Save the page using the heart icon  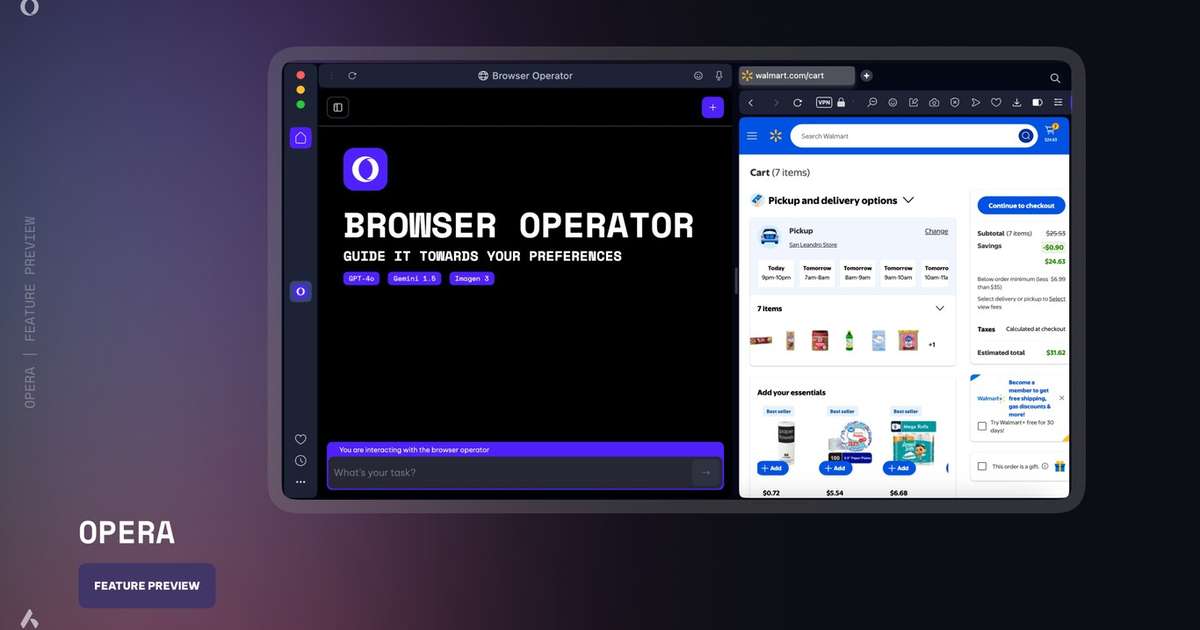pyautogui.click(x=996, y=102)
